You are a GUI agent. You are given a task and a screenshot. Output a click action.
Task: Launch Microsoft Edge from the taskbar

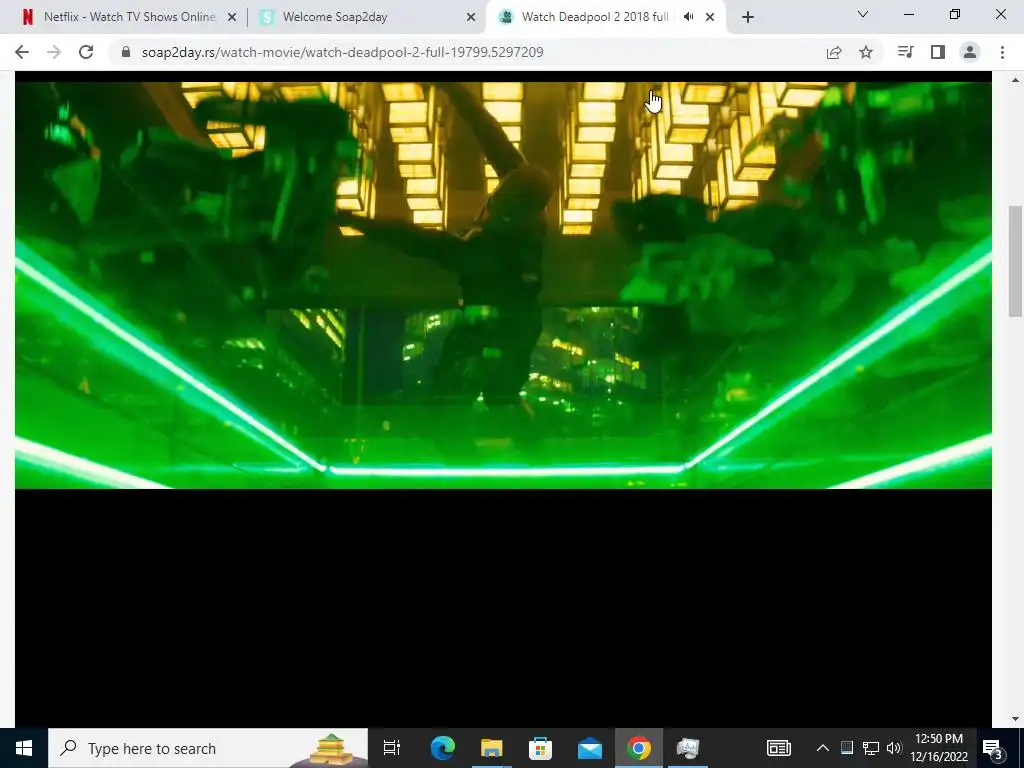coord(442,748)
